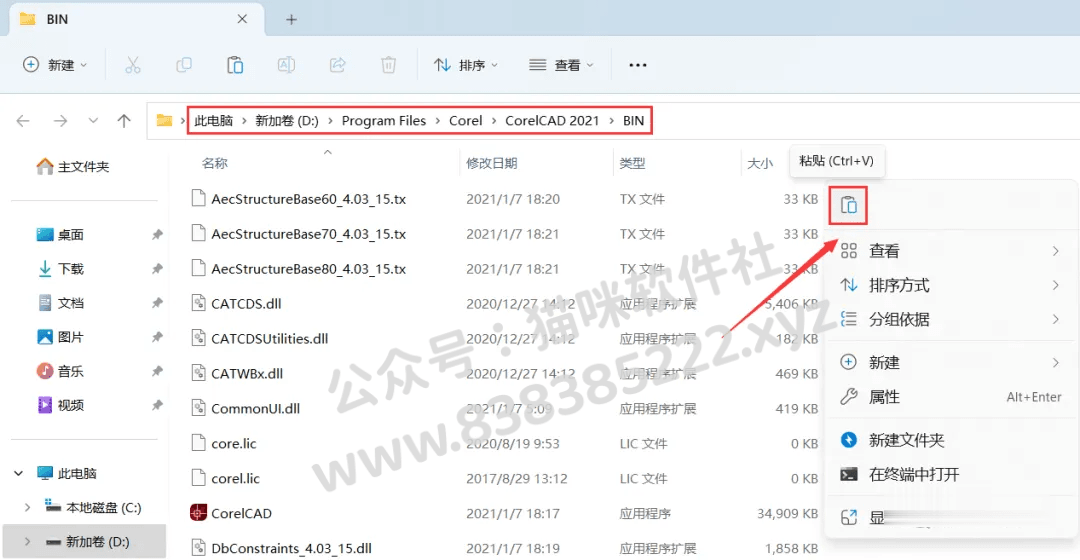This screenshot has height=560, width=1080.
Task: Open 分组依据 submenu in context menu
Action: coord(951,320)
